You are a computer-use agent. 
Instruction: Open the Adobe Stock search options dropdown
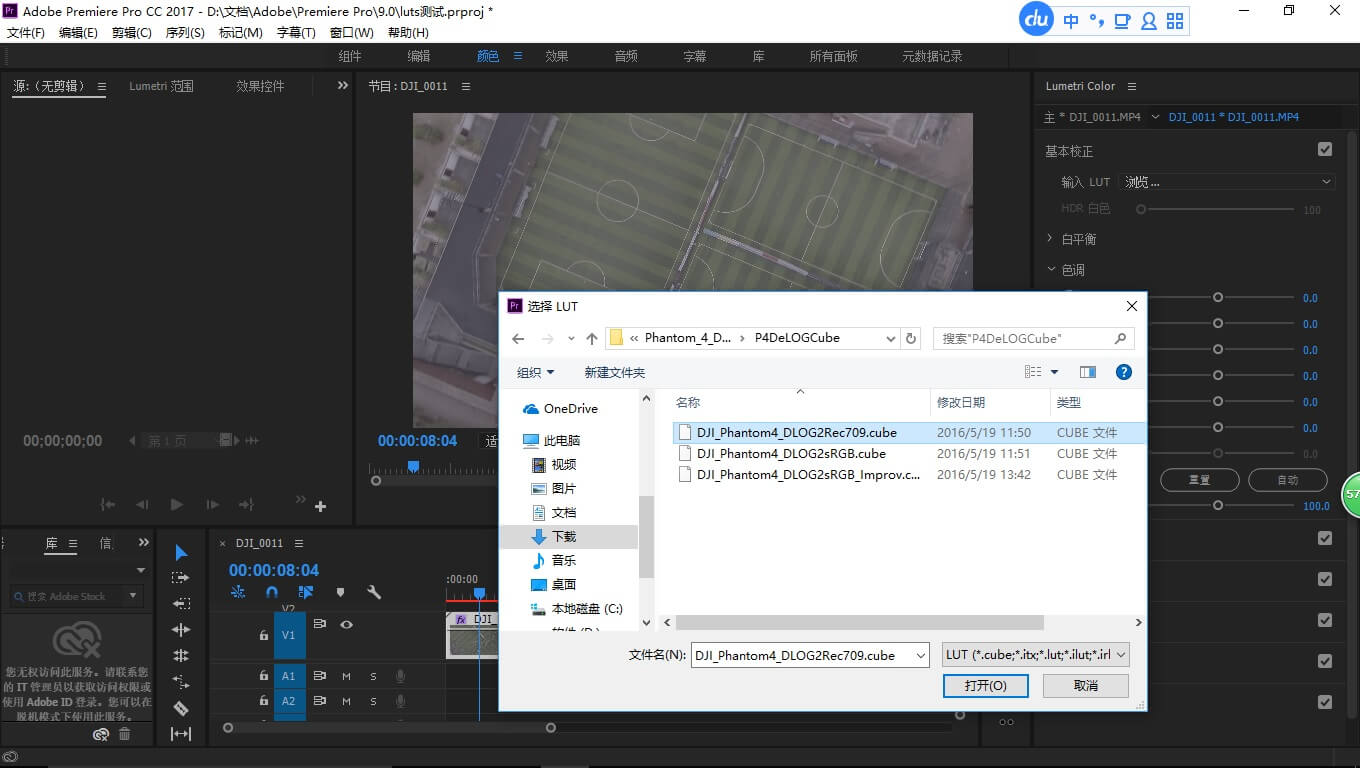[132, 596]
